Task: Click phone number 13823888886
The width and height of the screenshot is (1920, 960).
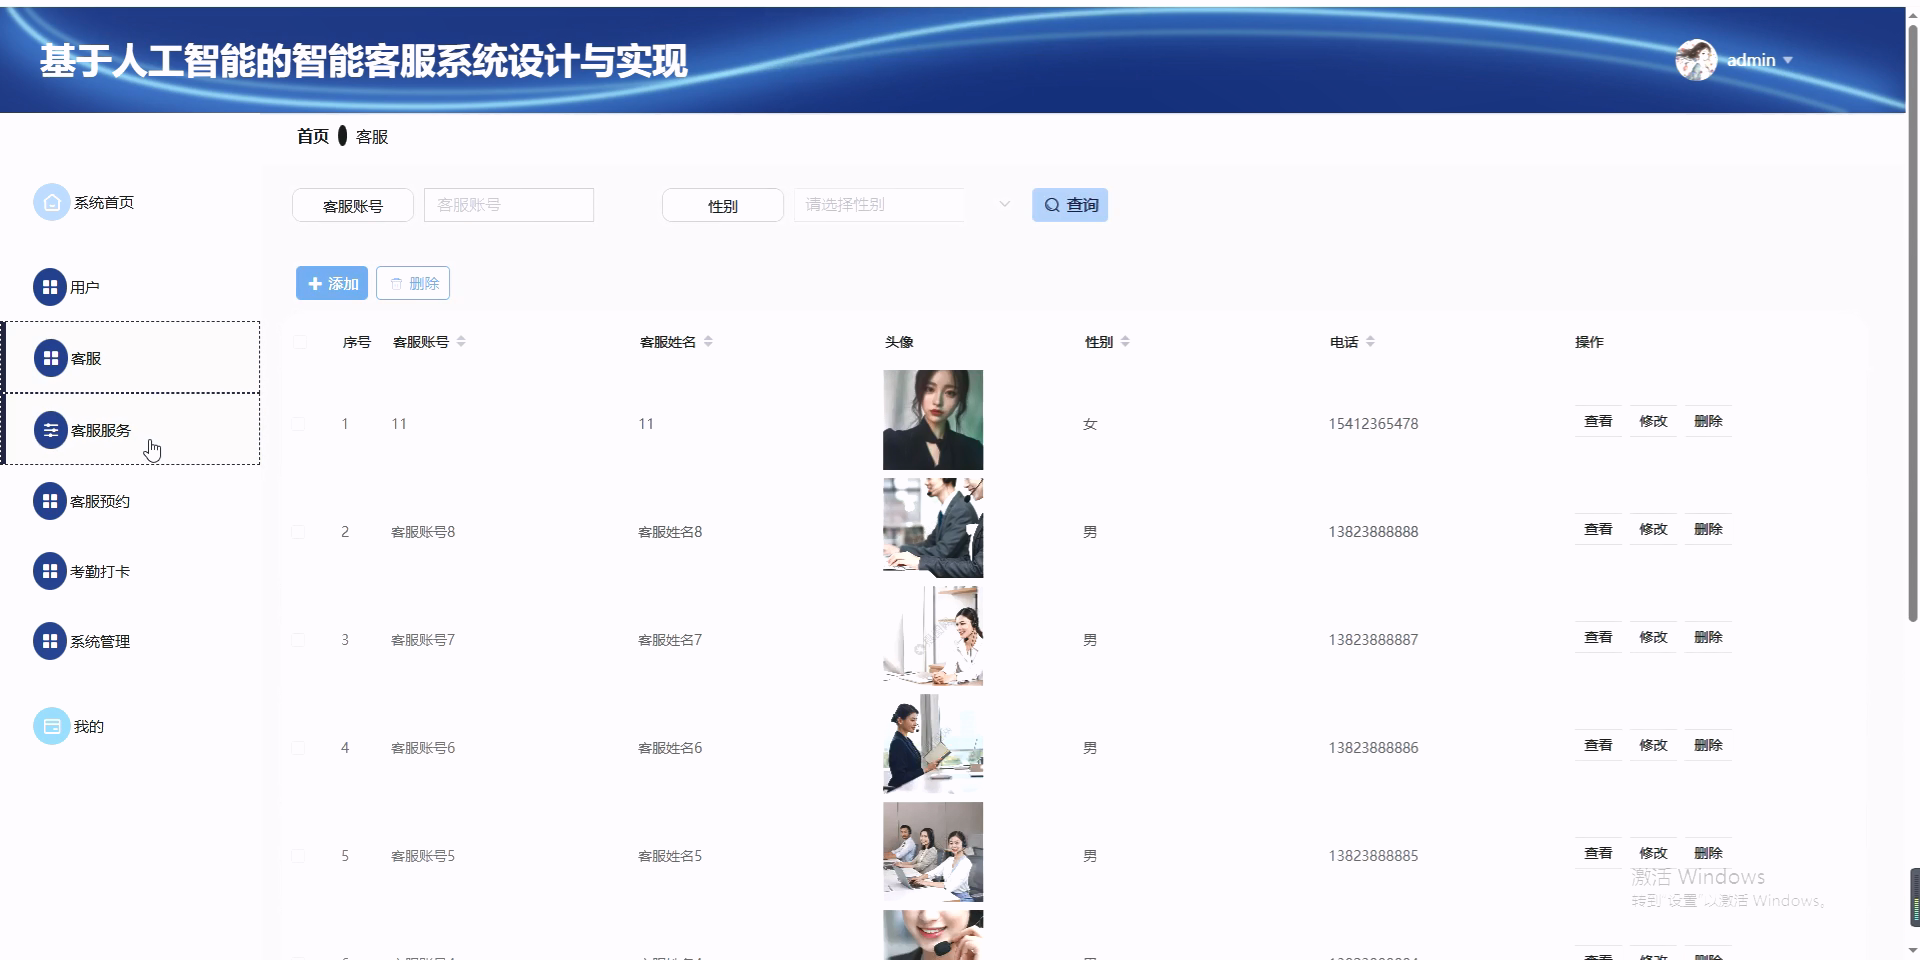Action: (x=1373, y=748)
